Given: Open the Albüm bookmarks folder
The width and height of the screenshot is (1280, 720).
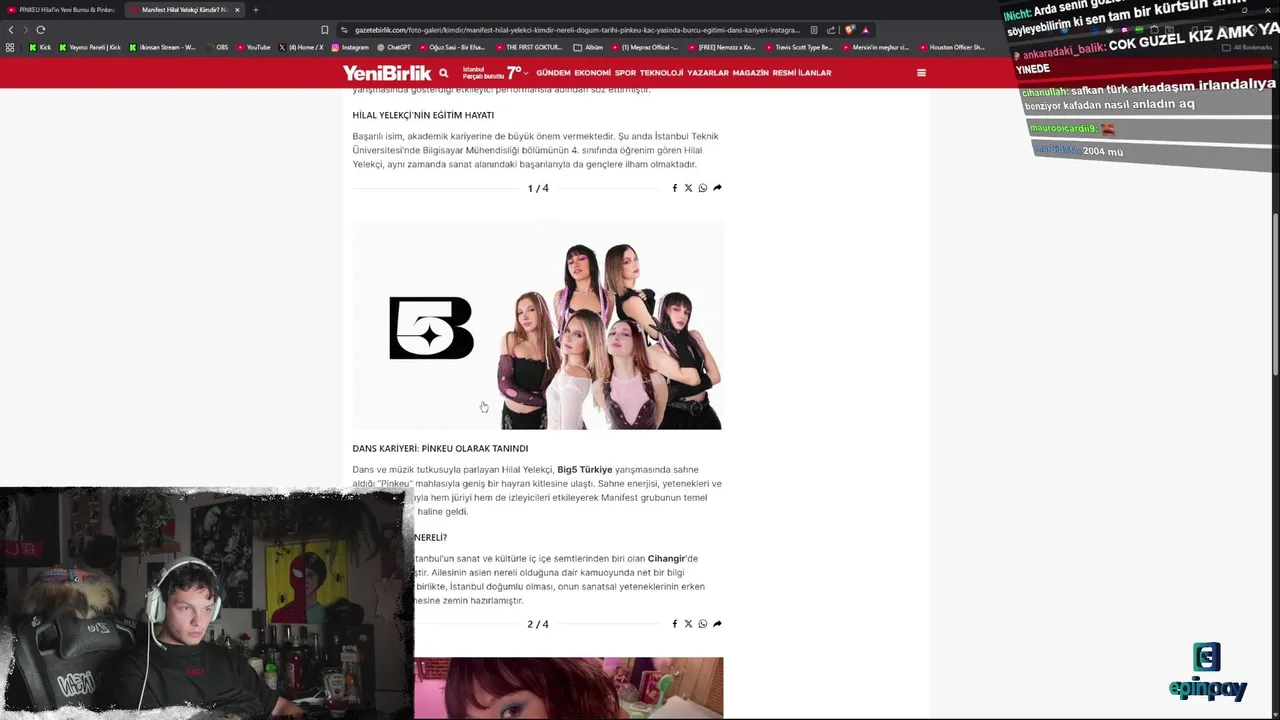Looking at the screenshot, I should 588,47.
